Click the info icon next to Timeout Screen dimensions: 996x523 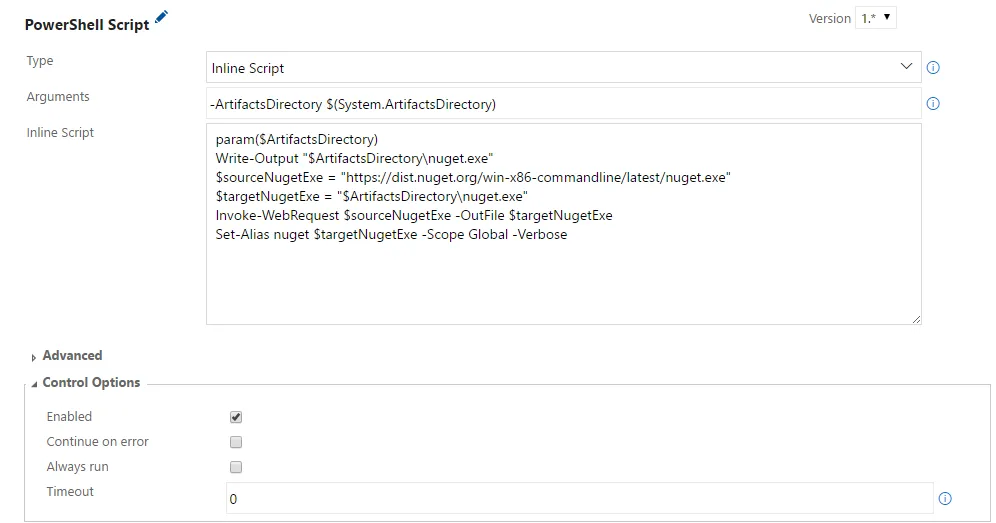[x=945, y=498]
